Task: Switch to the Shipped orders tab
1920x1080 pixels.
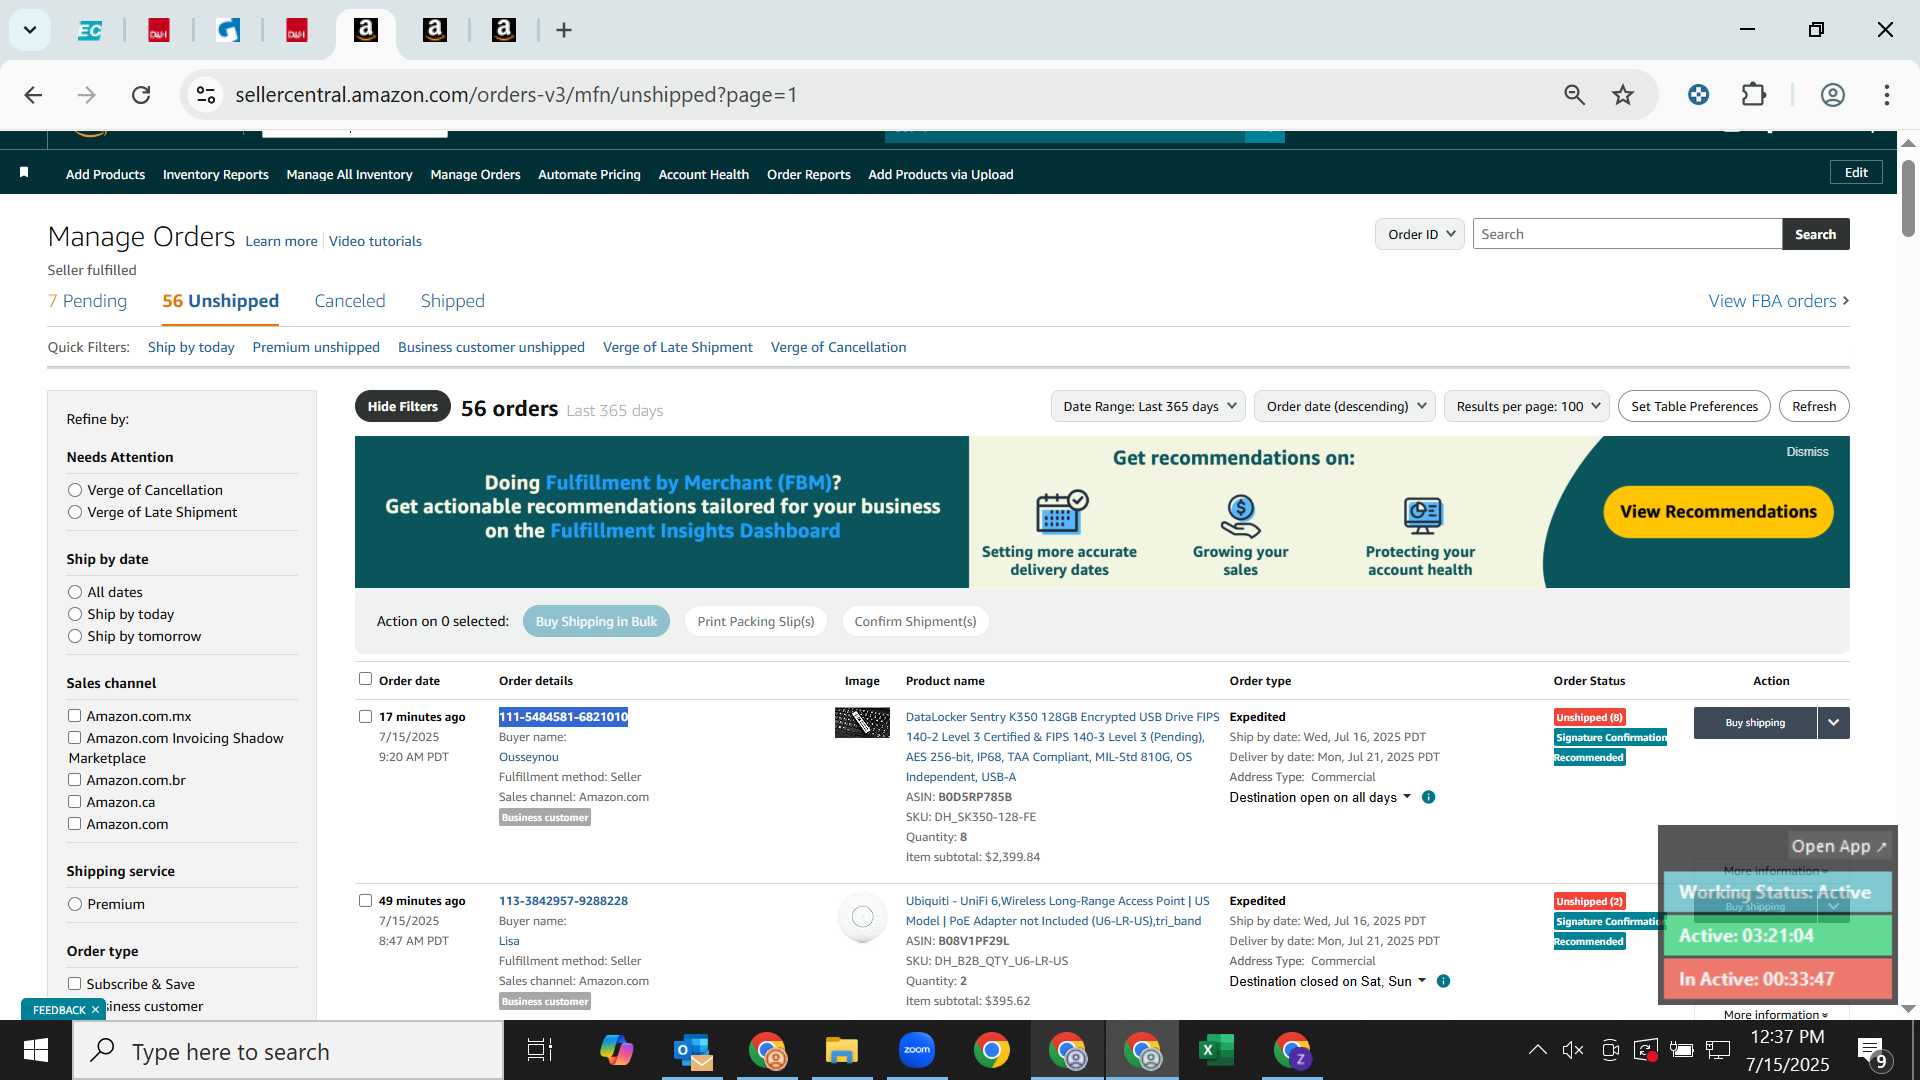Action: (453, 301)
